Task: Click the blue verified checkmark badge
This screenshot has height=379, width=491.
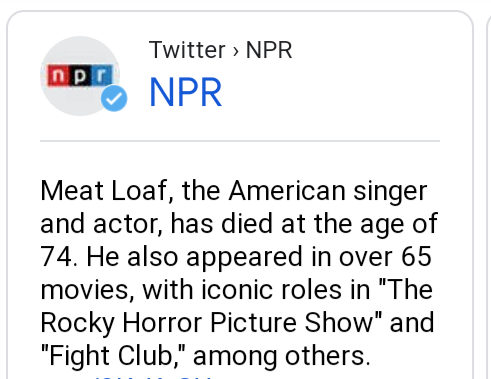Action: click(114, 98)
